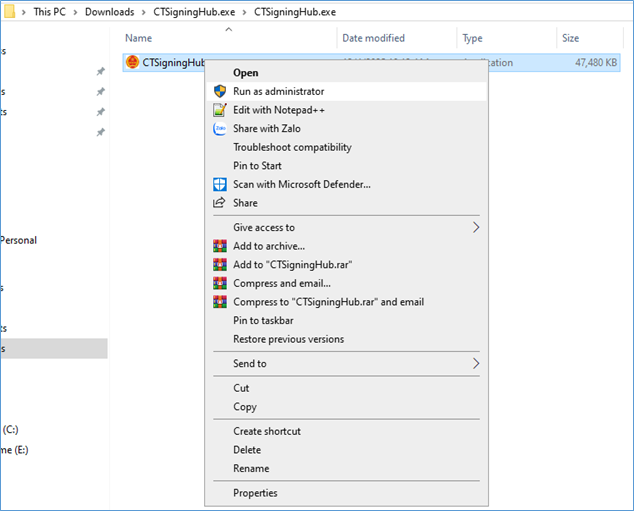Click the Zalo icon in context menu
The height and width of the screenshot is (511, 634).
(220, 129)
